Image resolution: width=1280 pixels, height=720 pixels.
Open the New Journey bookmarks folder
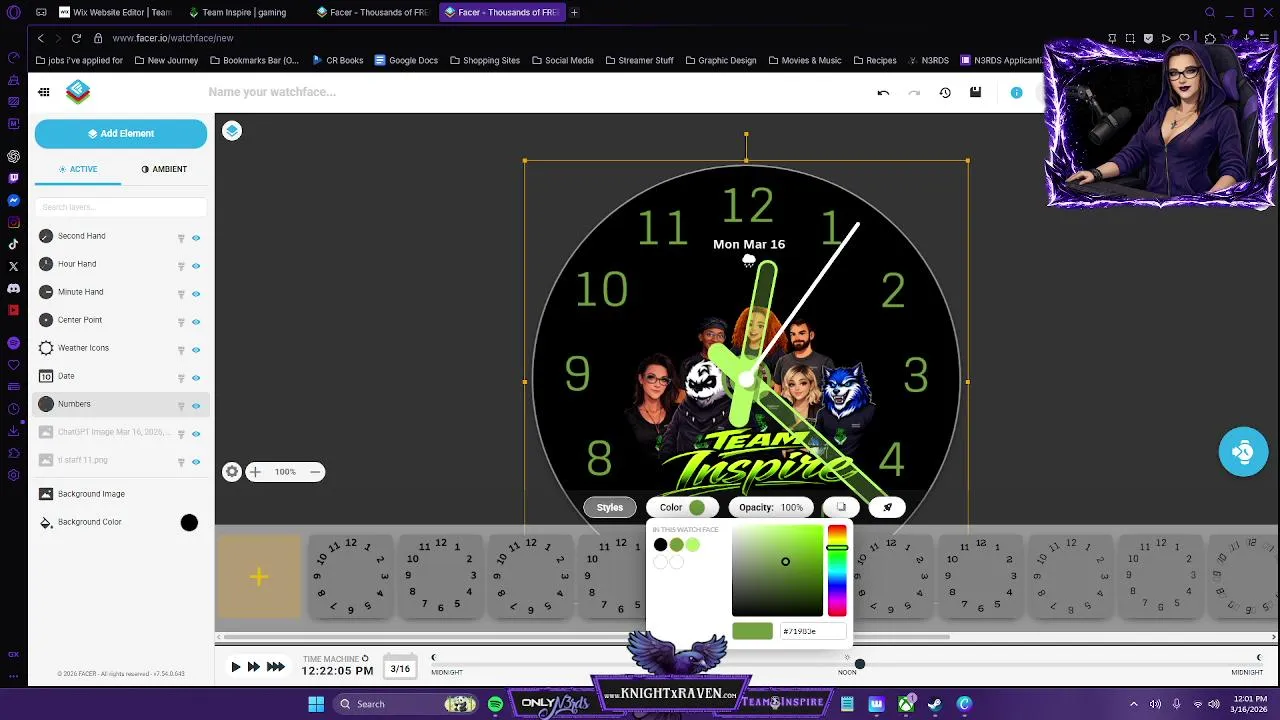166,60
